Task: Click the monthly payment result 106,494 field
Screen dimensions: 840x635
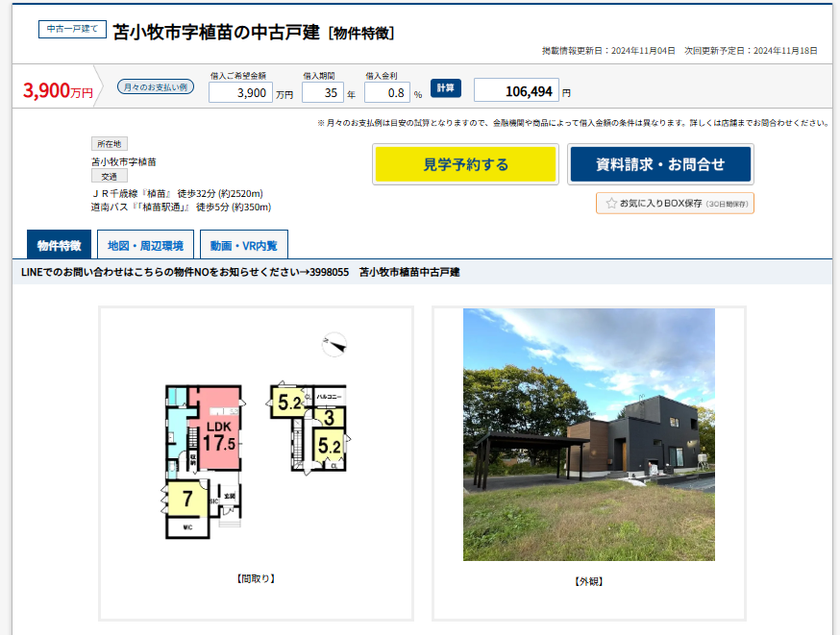Action: (x=516, y=91)
